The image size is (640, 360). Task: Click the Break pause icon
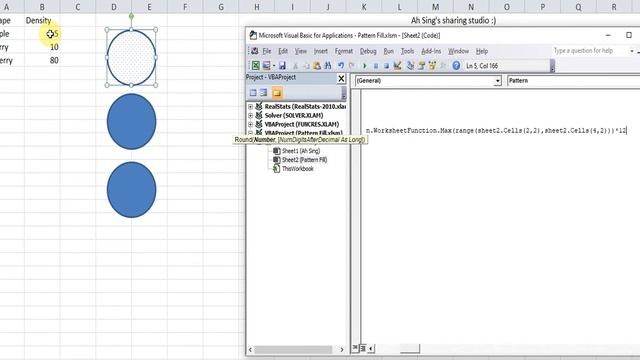pos(376,66)
